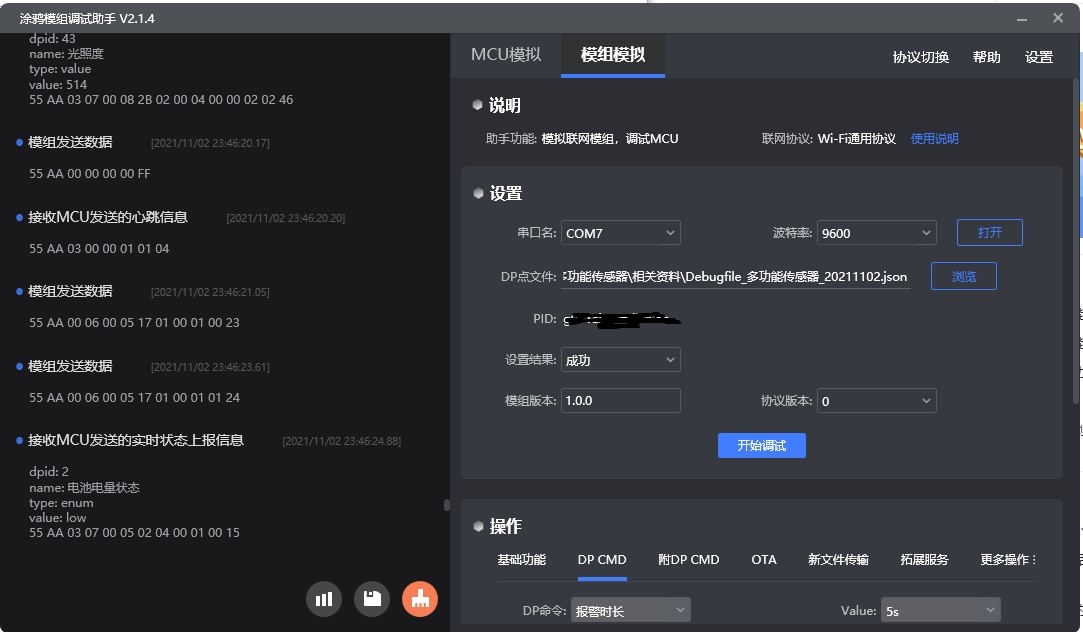Click the statistics chart icon button
The width and height of the screenshot is (1083, 632).
click(x=324, y=599)
